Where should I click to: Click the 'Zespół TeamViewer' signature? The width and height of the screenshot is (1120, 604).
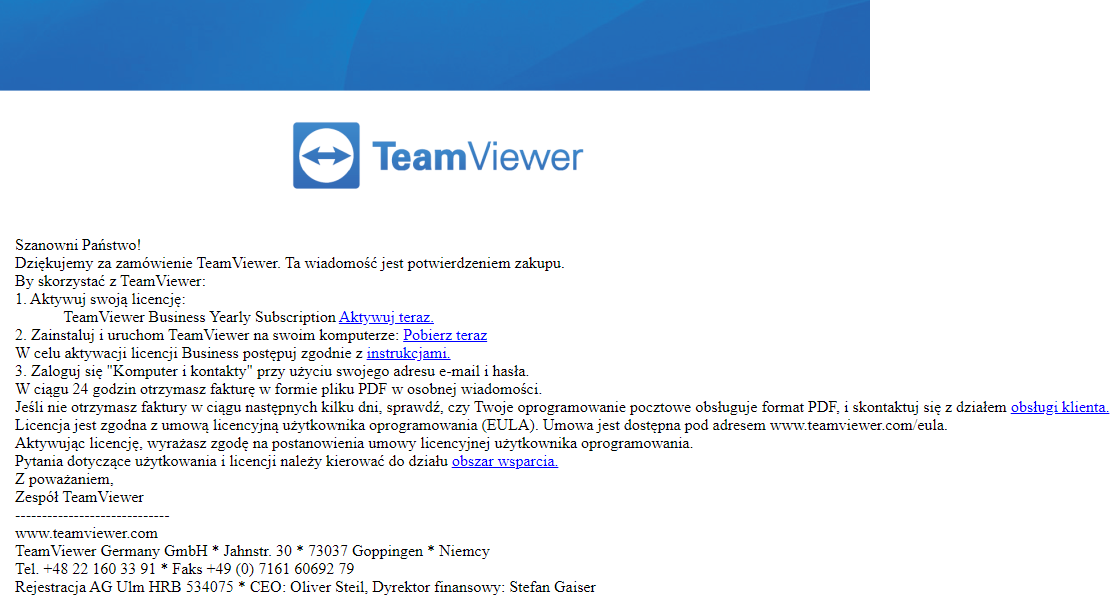tap(79, 497)
